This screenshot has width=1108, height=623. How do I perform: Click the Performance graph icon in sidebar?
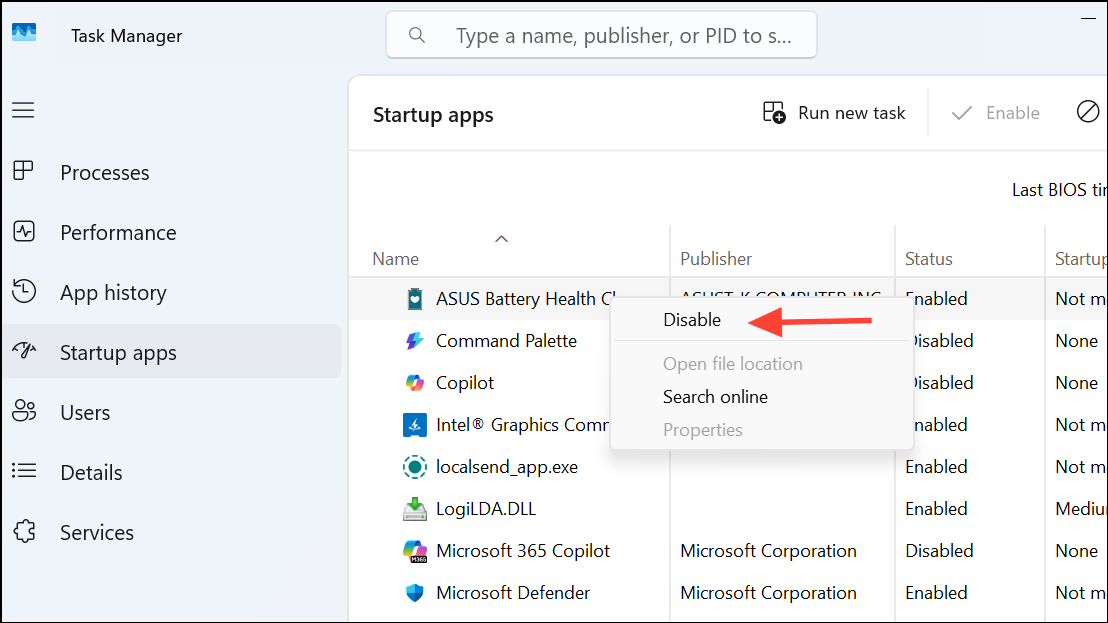pyautogui.click(x=24, y=232)
